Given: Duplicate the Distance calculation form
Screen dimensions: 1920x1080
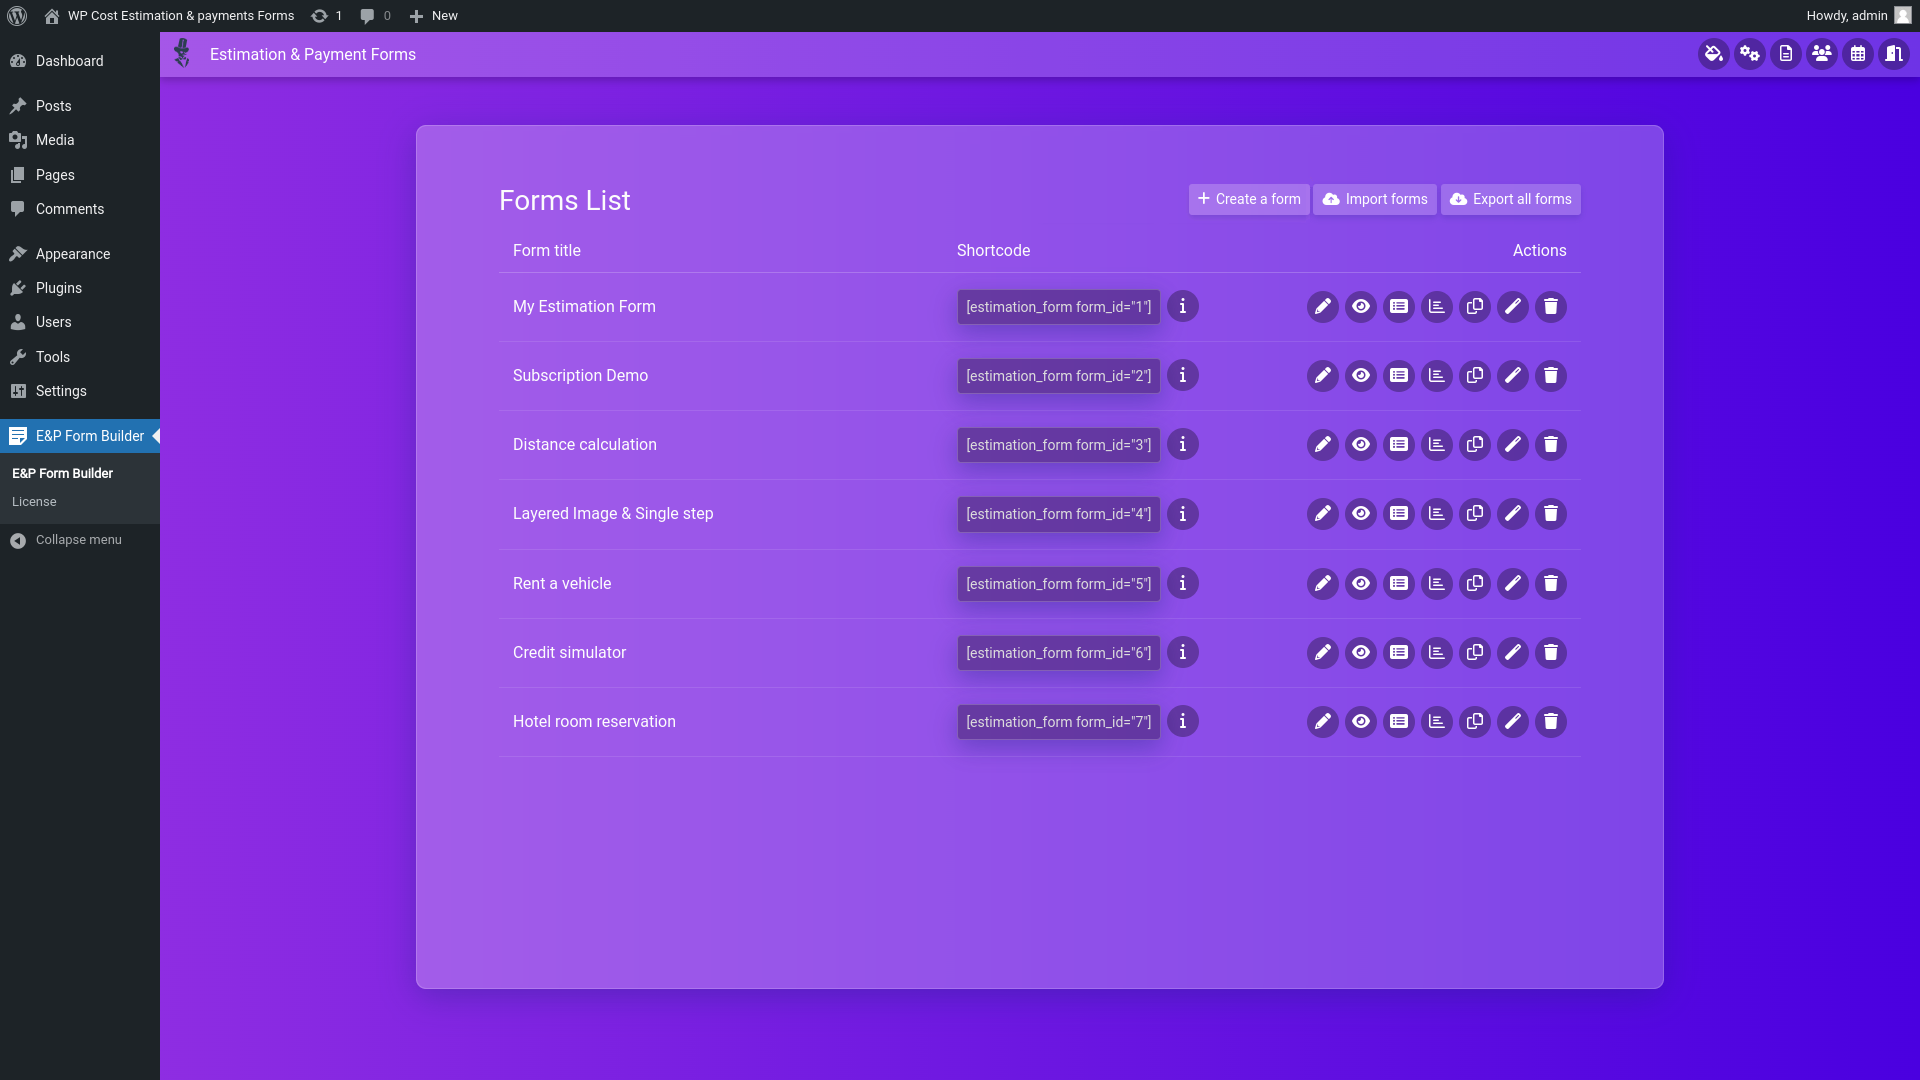Looking at the screenshot, I should tap(1475, 445).
